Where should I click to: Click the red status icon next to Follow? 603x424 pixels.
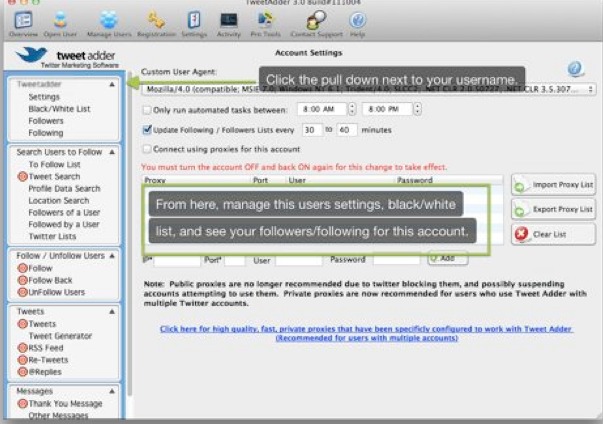tap(23, 268)
